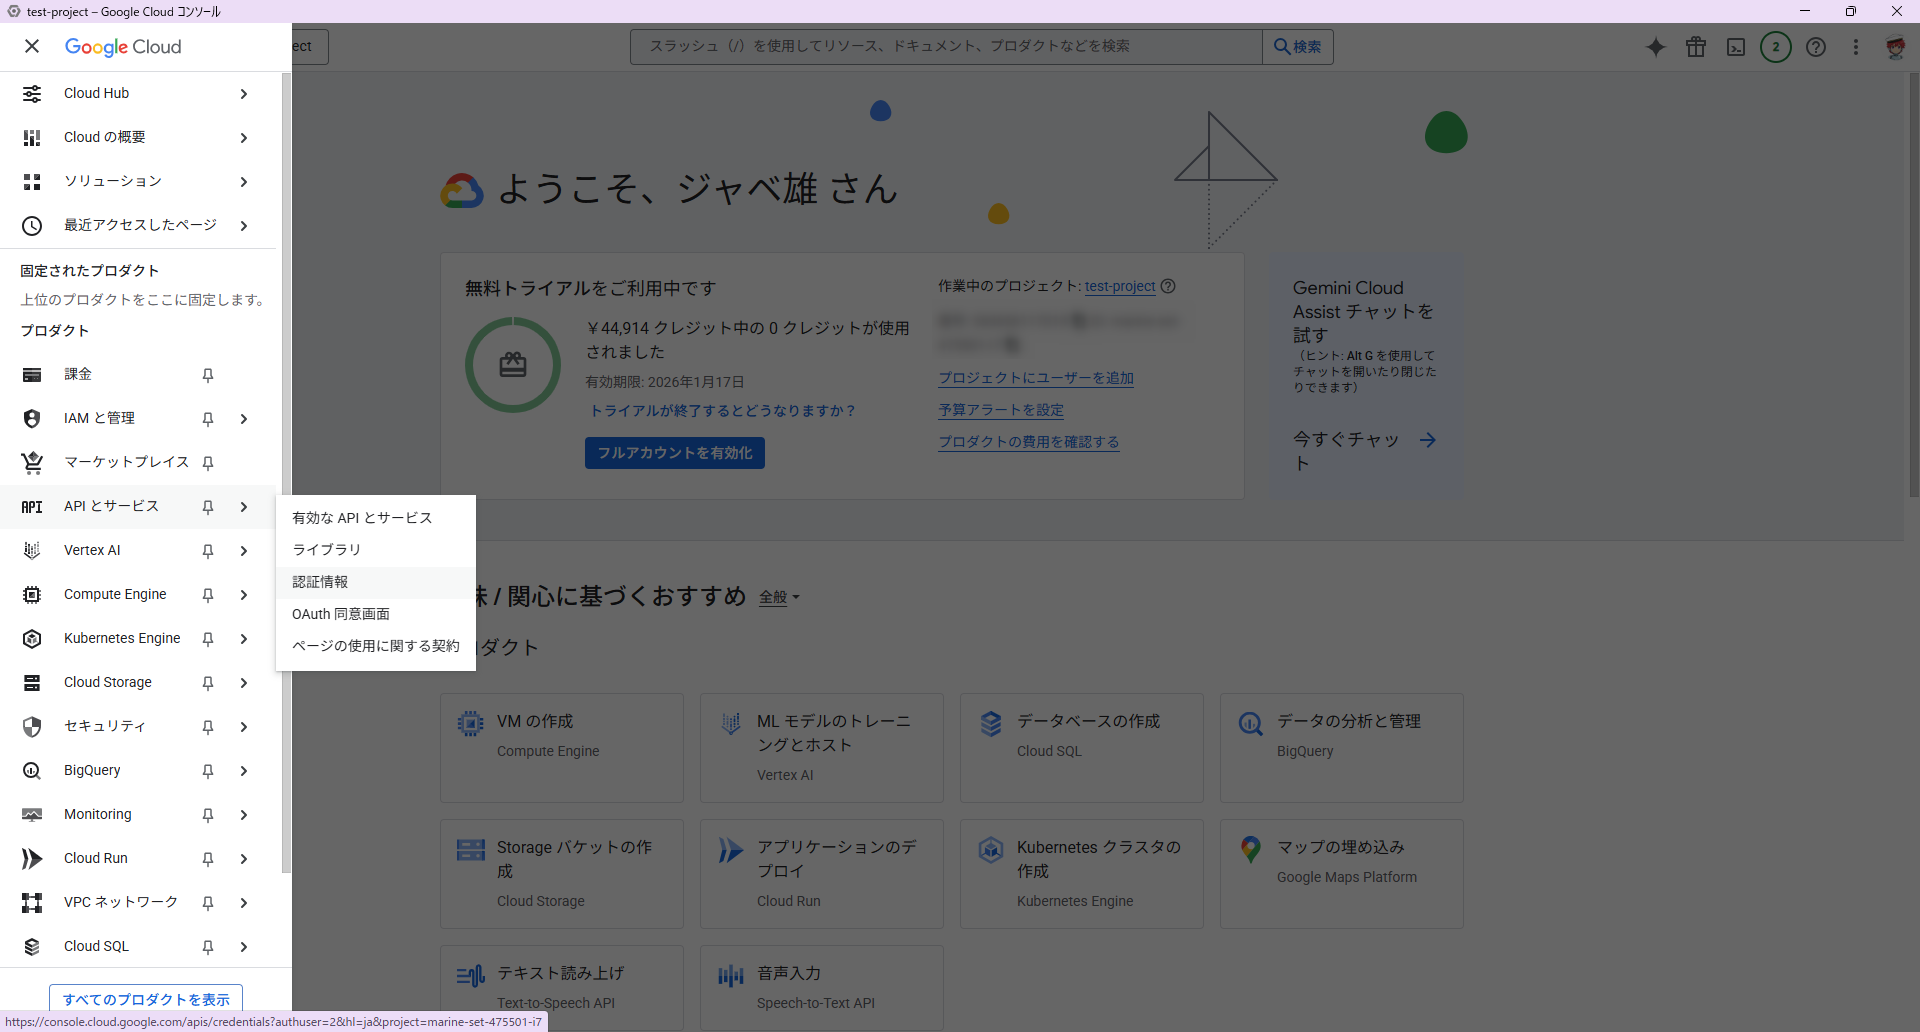This screenshot has width=1920, height=1032.
Task: Click フルアカウントを有効化 button
Action: 675,453
